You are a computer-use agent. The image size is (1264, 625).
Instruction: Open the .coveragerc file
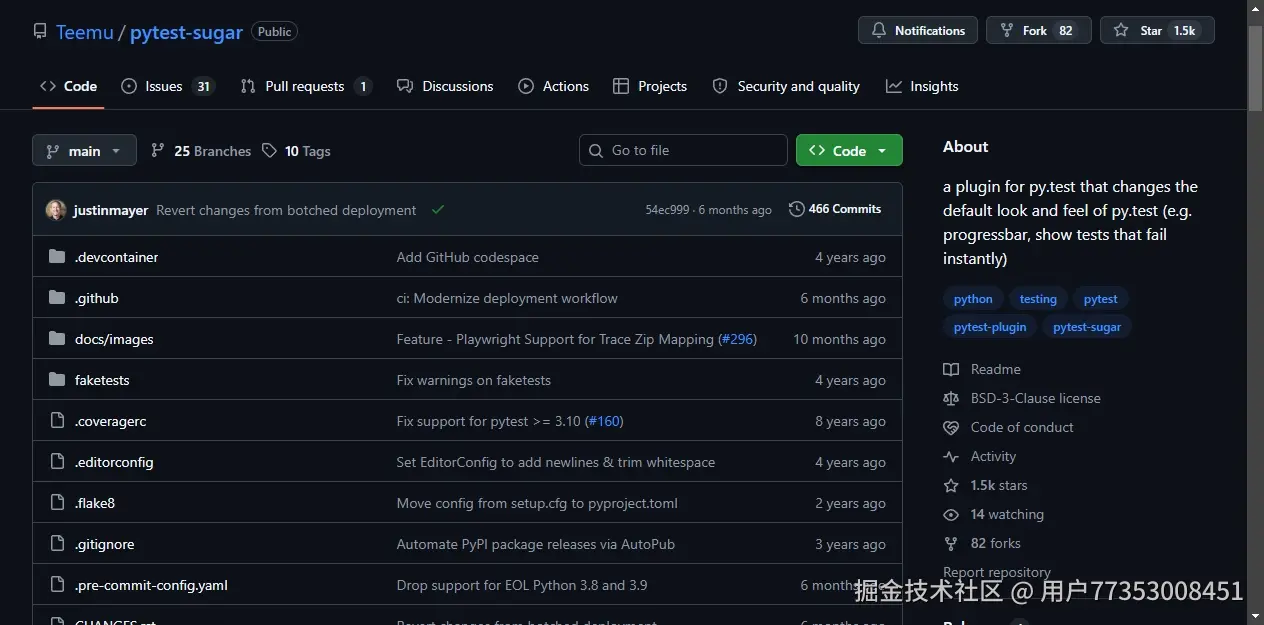tap(110, 421)
